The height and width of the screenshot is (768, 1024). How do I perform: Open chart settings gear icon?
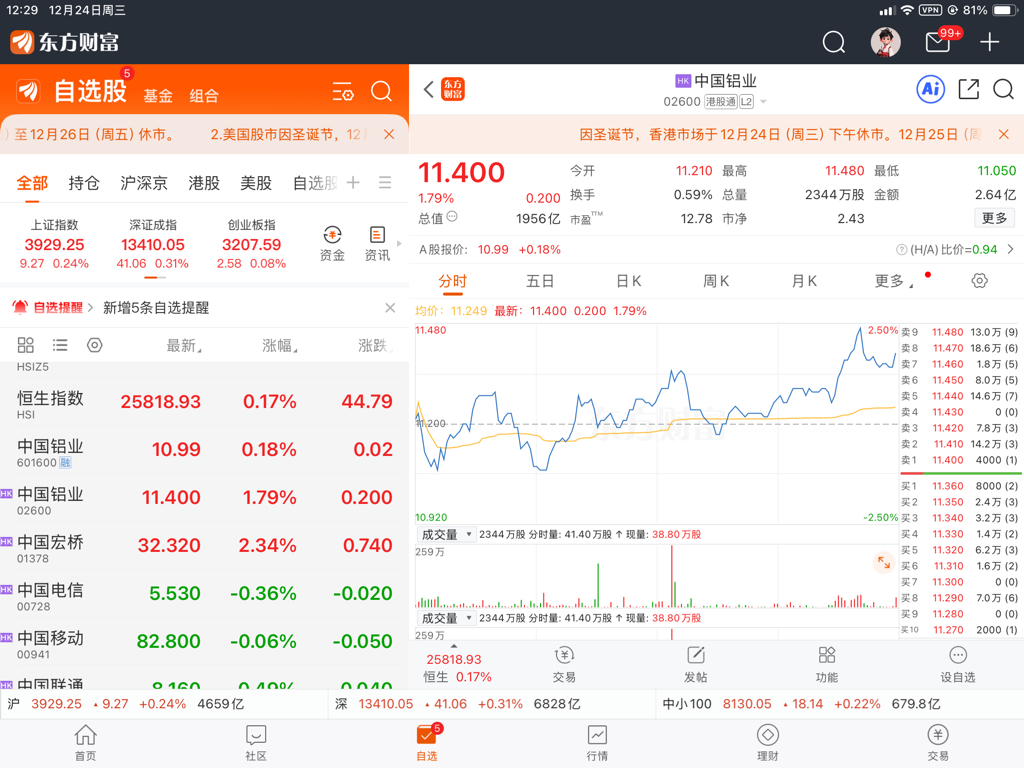pyautogui.click(x=979, y=281)
